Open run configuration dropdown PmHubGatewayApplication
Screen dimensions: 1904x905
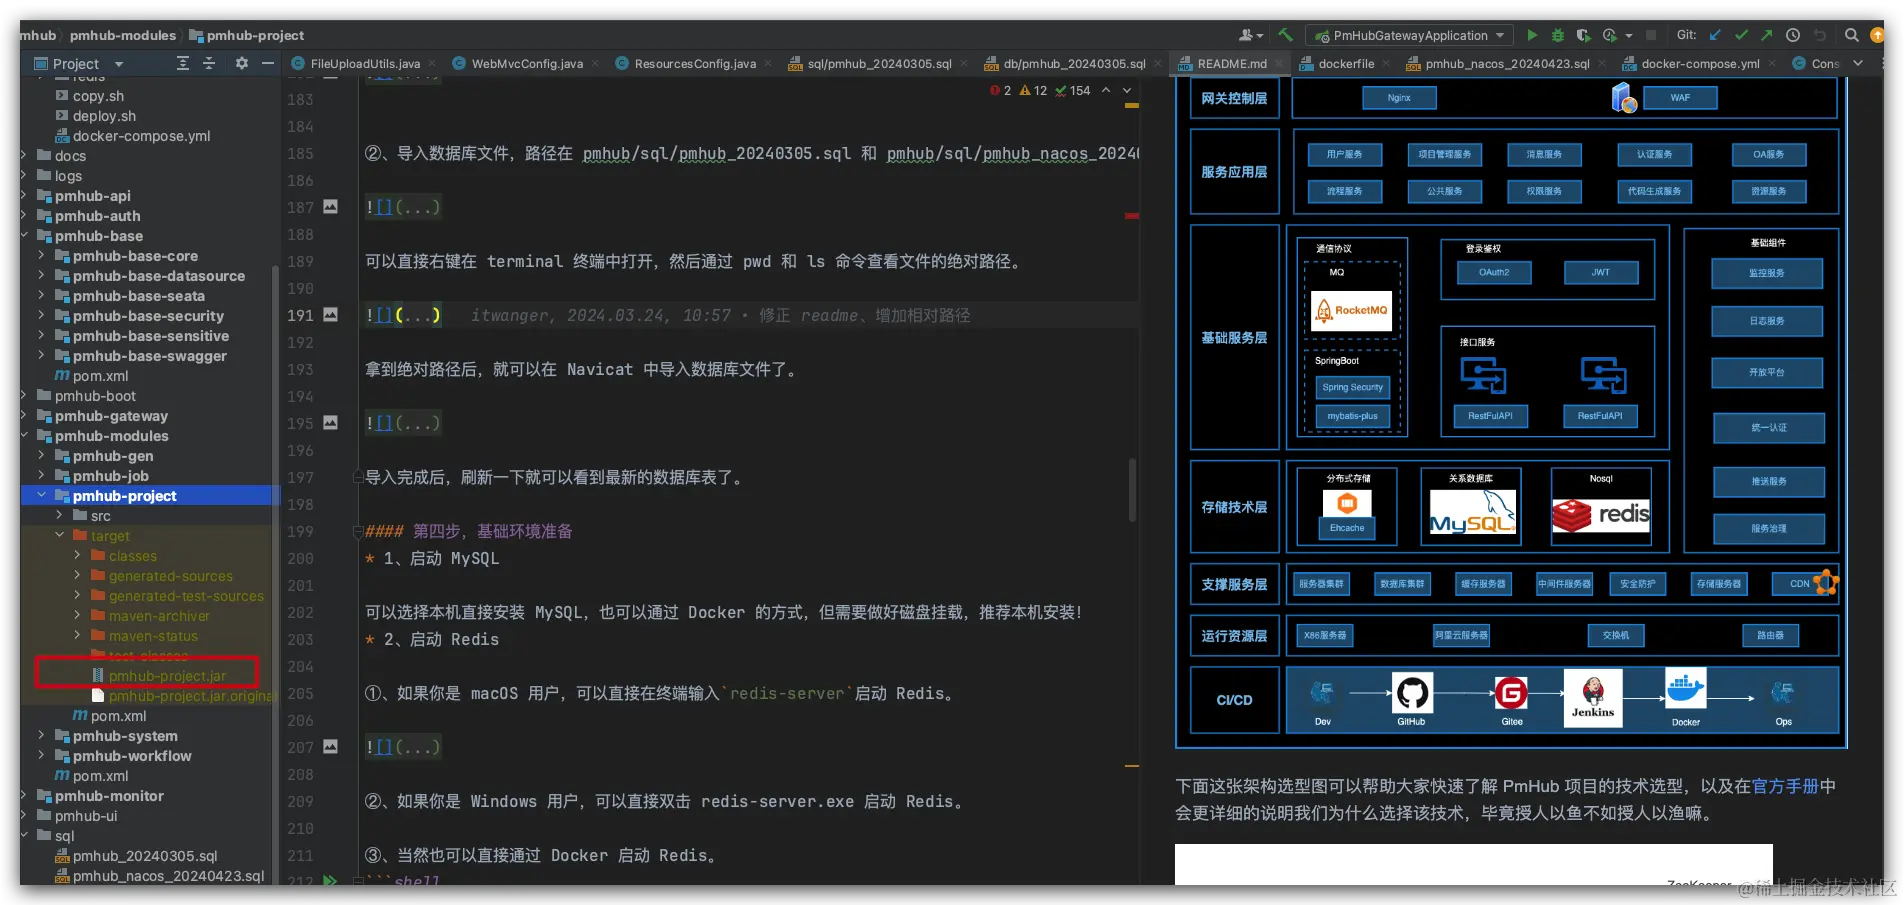click(x=1410, y=35)
